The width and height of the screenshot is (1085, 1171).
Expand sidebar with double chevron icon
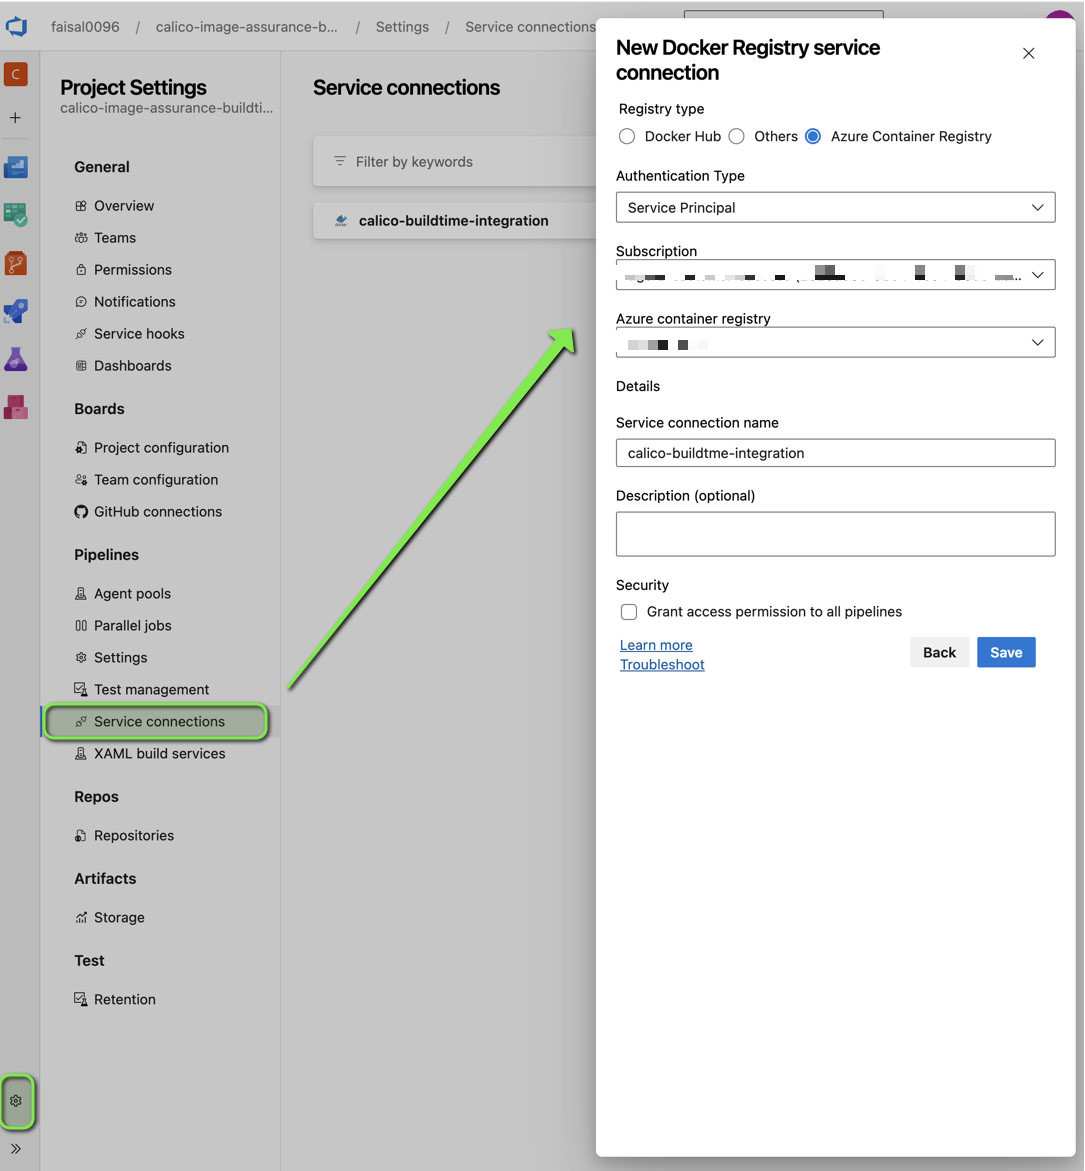pos(16,1149)
